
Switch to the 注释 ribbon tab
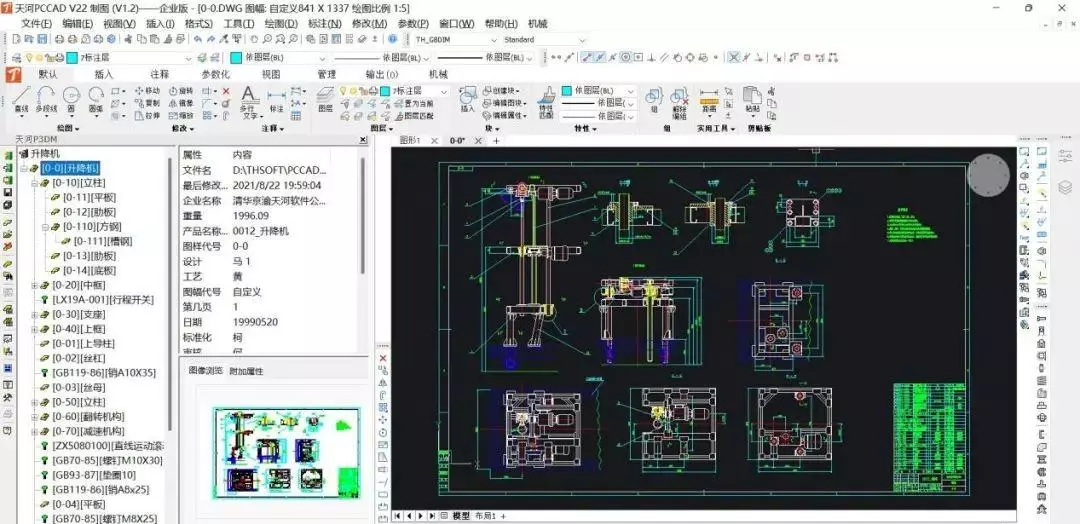point(159,74)
